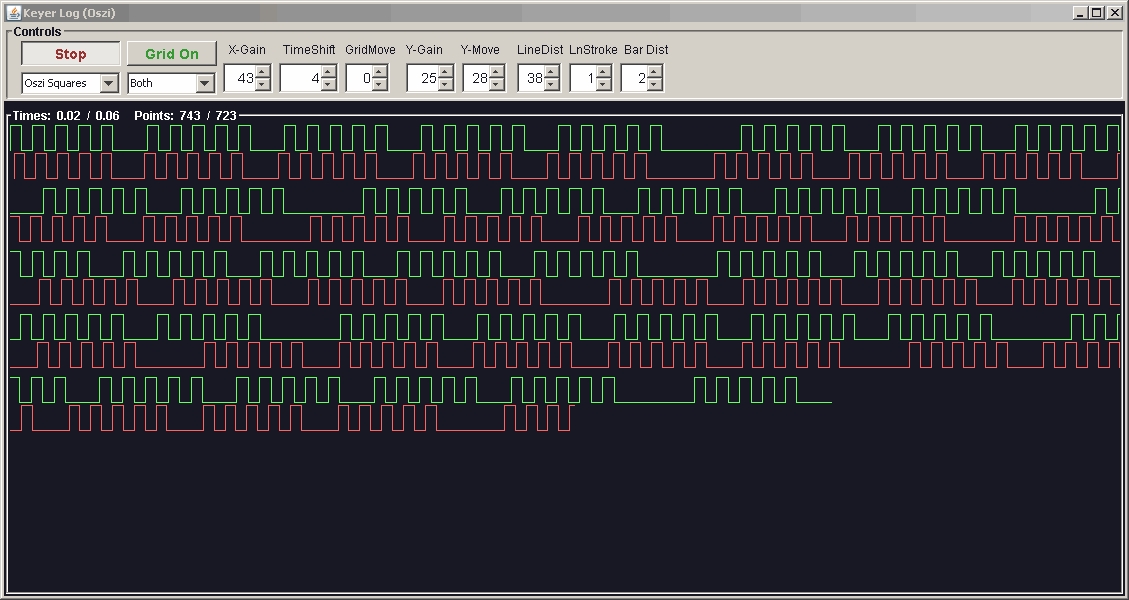Increase X-Gain with up arrow

click(263, 72)
